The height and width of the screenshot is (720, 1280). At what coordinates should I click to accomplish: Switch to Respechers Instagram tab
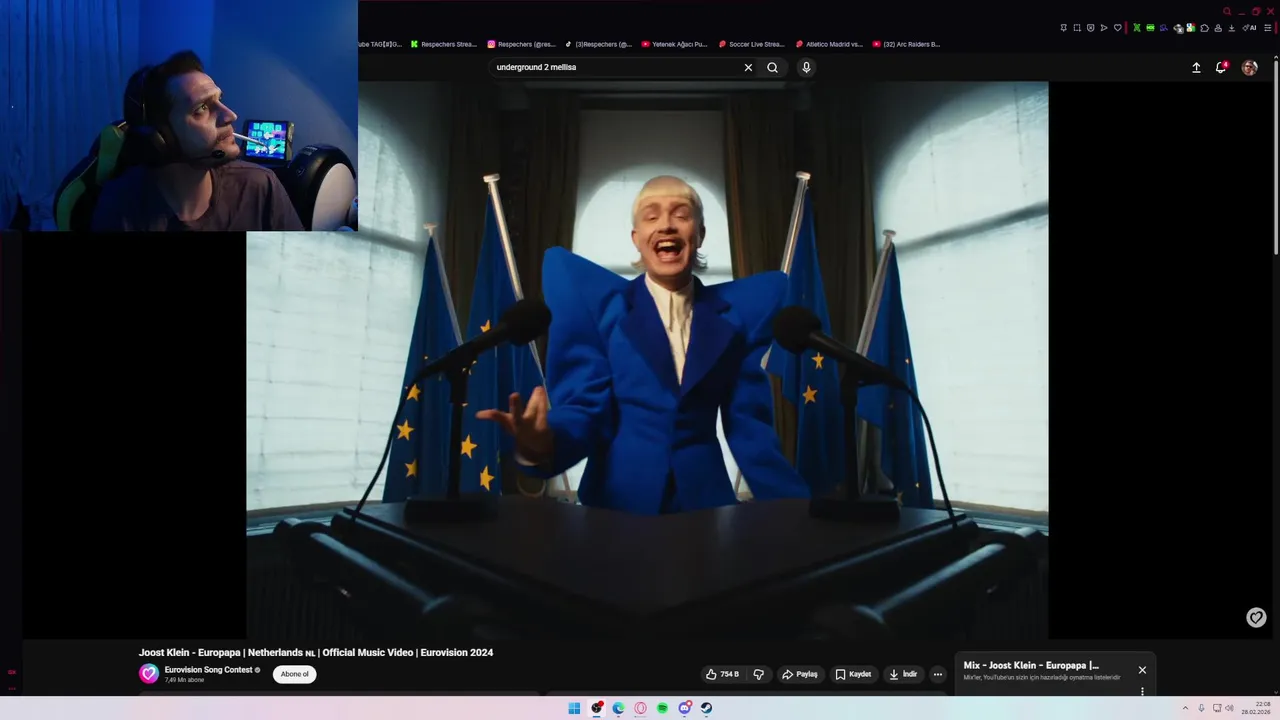click(521, 44)
